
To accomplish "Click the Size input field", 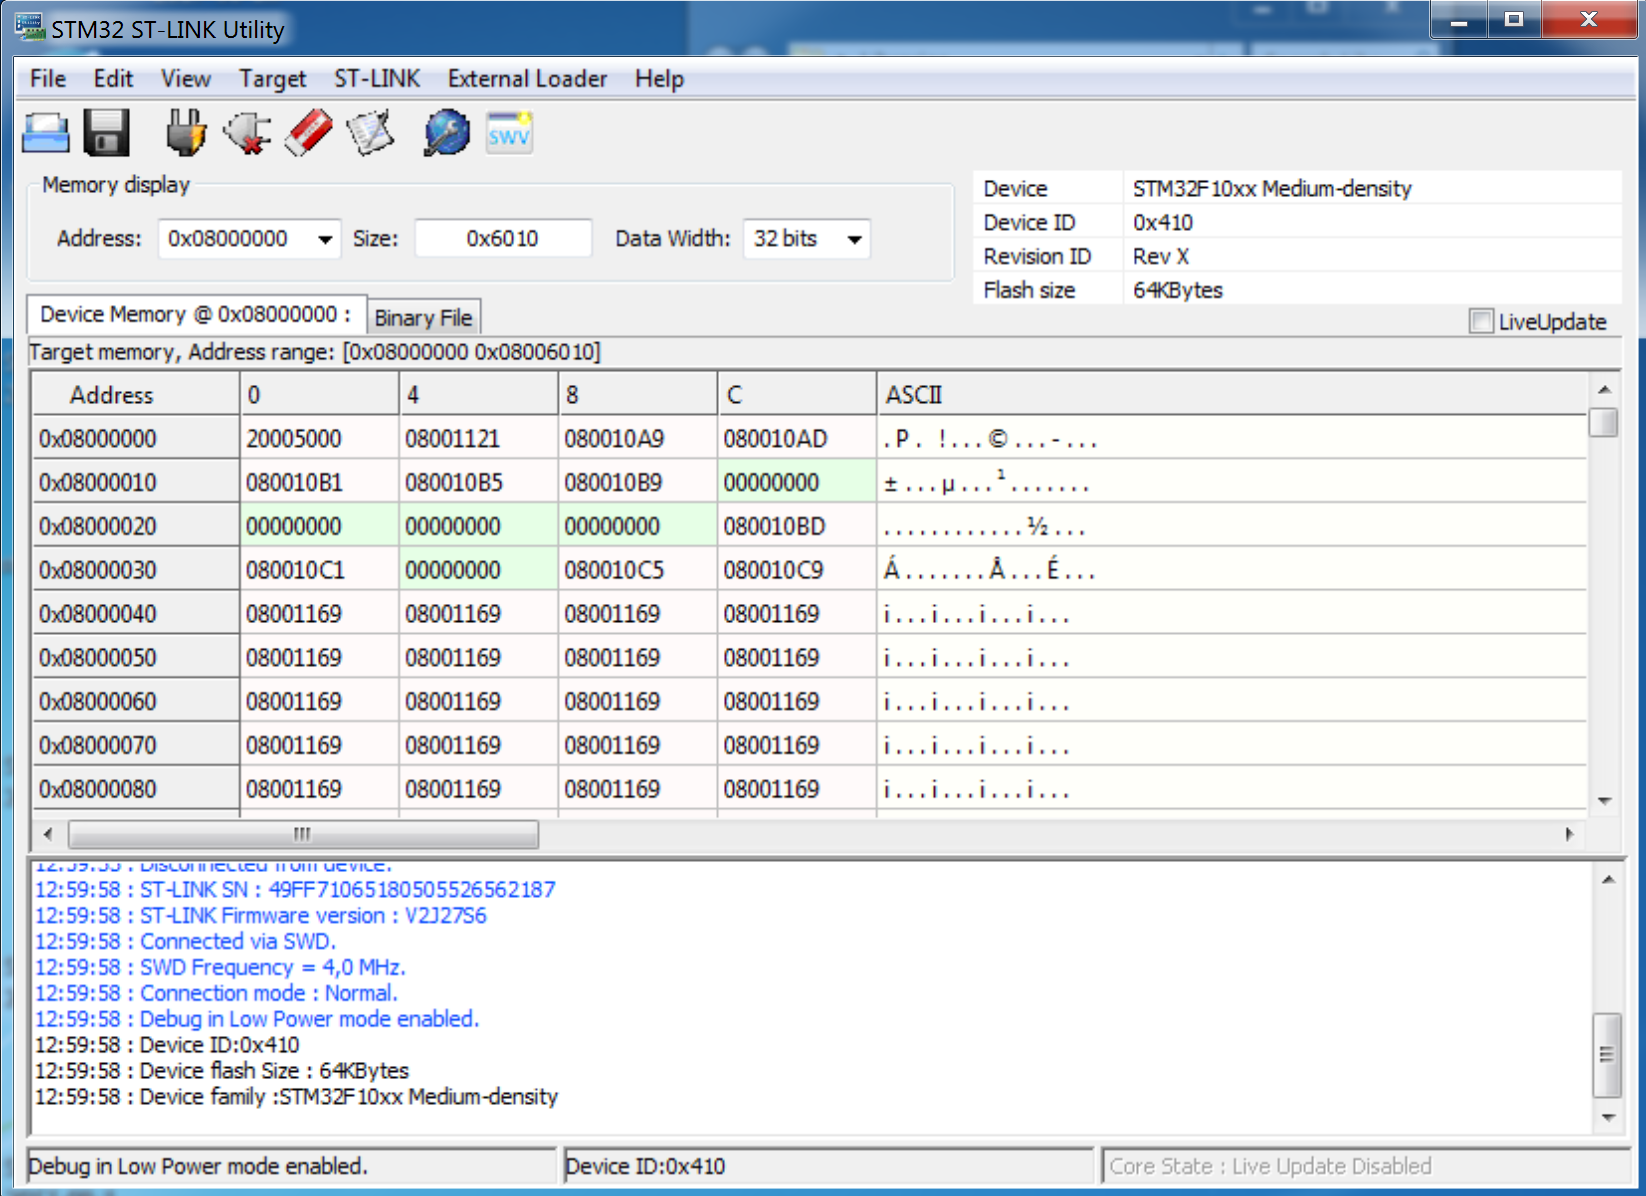I will tap(503, 239).
